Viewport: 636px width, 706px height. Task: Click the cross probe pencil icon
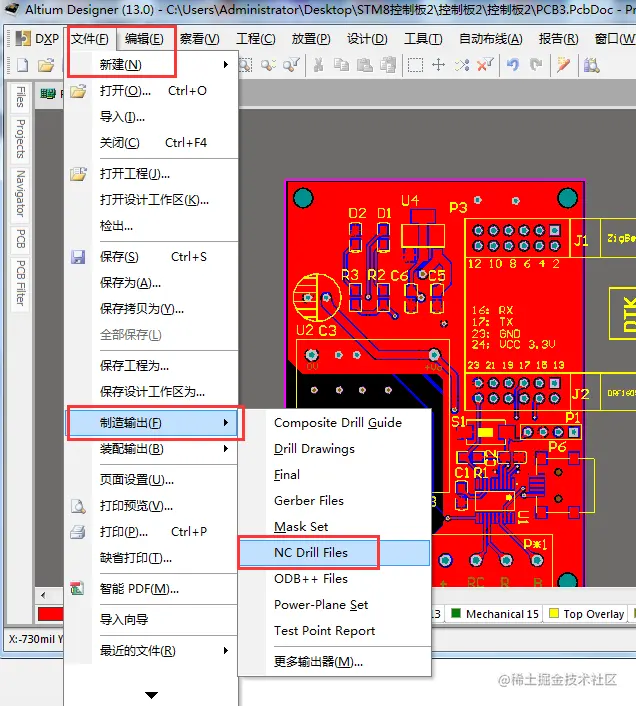pyautogui.click(x=563, y=65)
